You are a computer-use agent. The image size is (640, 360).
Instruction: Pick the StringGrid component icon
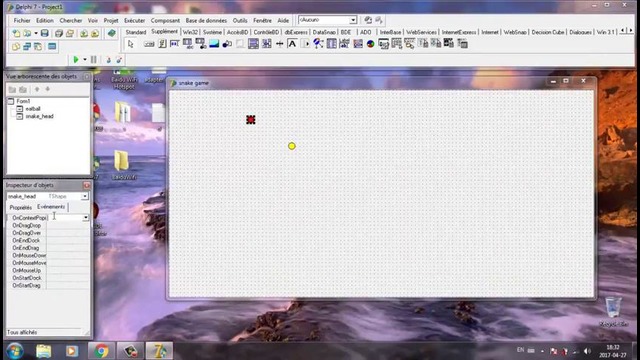(188, 44)
